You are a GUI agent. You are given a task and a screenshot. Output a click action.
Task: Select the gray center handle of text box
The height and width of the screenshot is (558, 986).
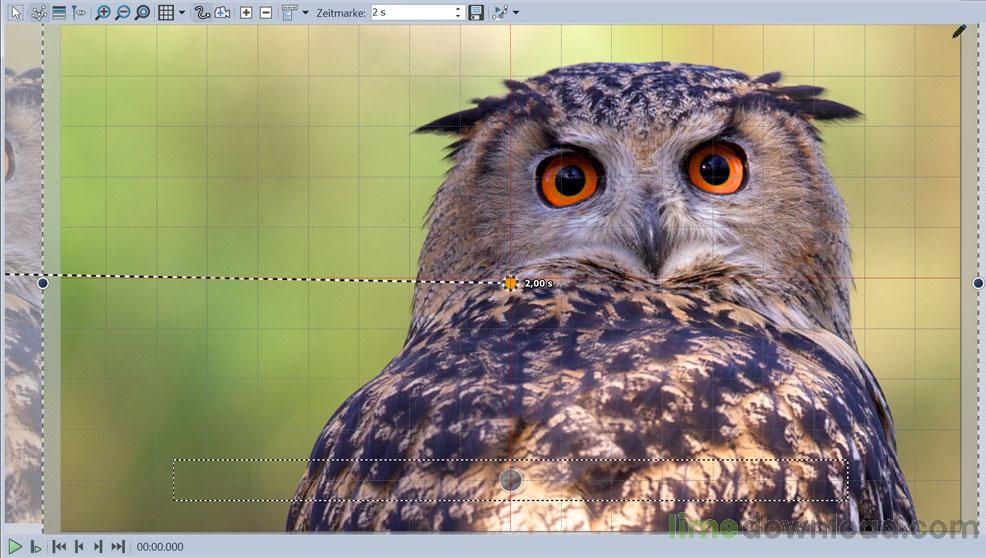click(510, 480)
